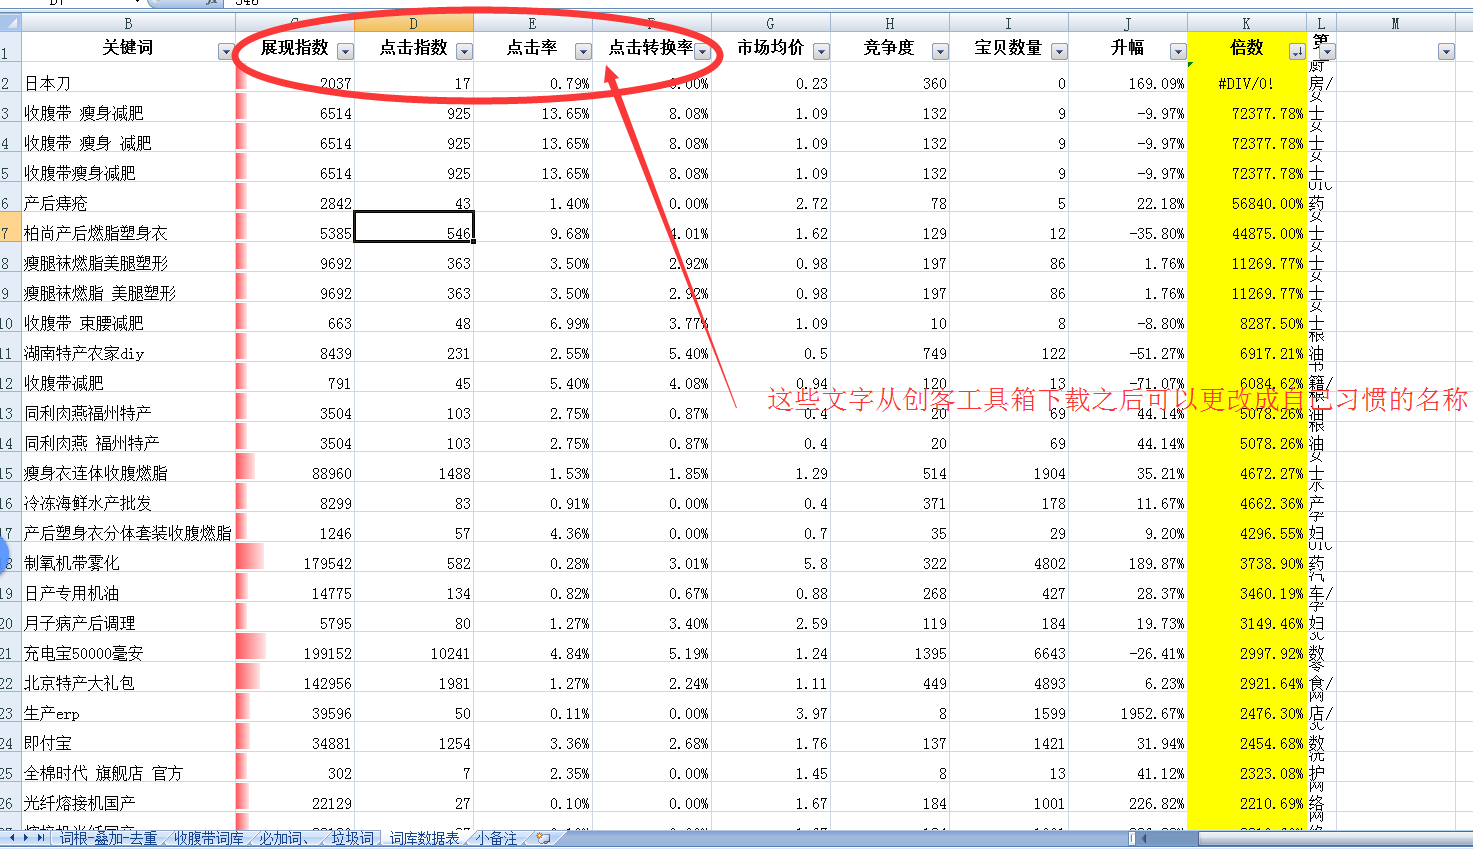Open the 升幅 filter dropdown
Viewport: 1473px width, 849px height.
coord(1178,52)
